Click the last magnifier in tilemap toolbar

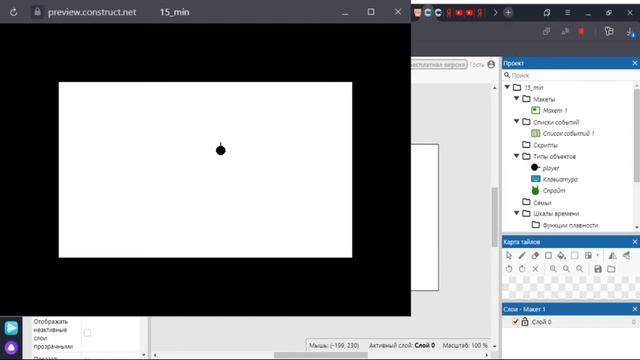click(580, 269)
